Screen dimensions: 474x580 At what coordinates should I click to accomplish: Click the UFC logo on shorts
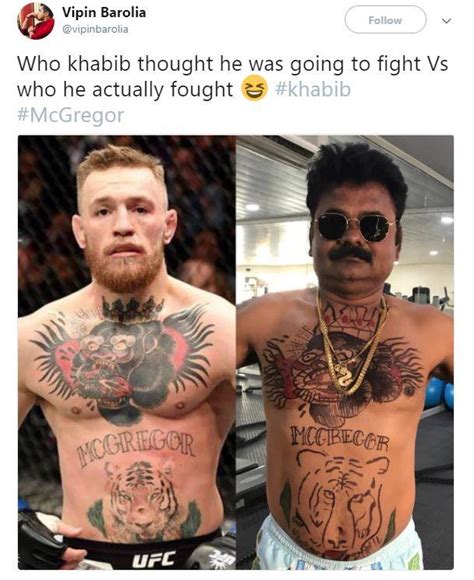(154, 559)
